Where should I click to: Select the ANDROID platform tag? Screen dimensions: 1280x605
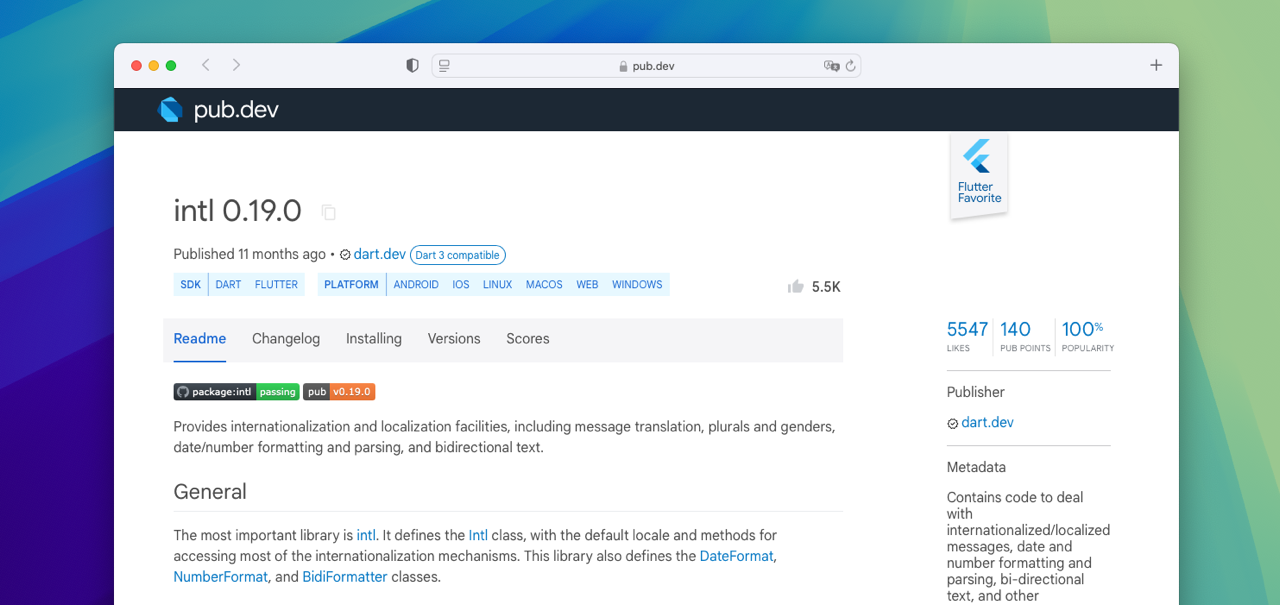pos(416,285)
